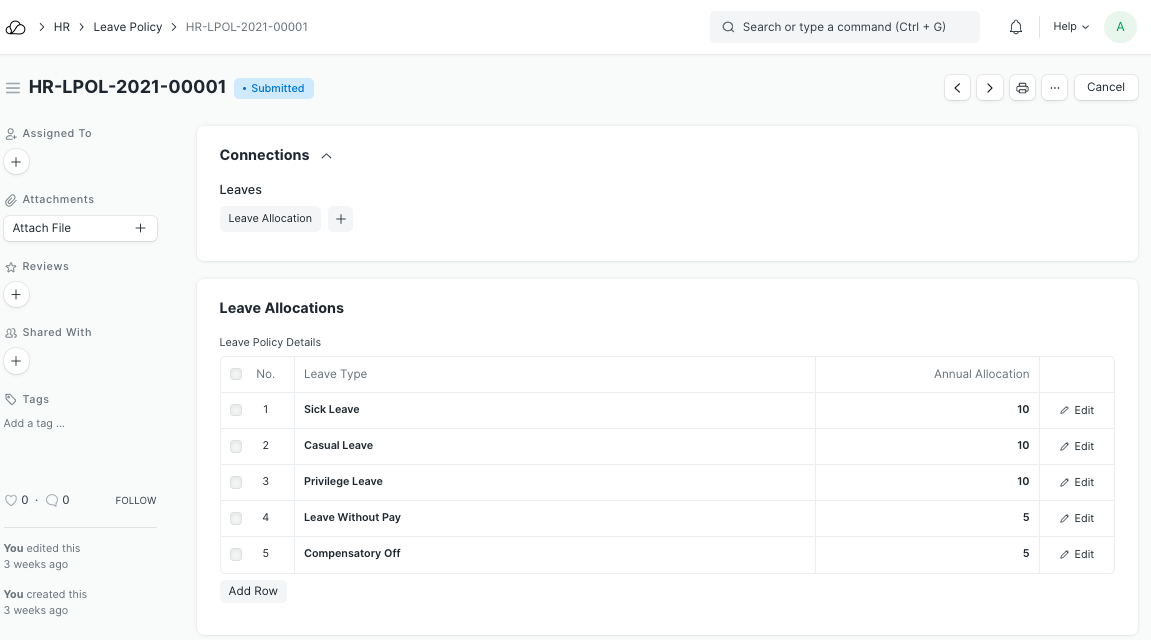Add new Leave Allocation plus icon
Screen dimensions: 1151x640
coord(340,219)
